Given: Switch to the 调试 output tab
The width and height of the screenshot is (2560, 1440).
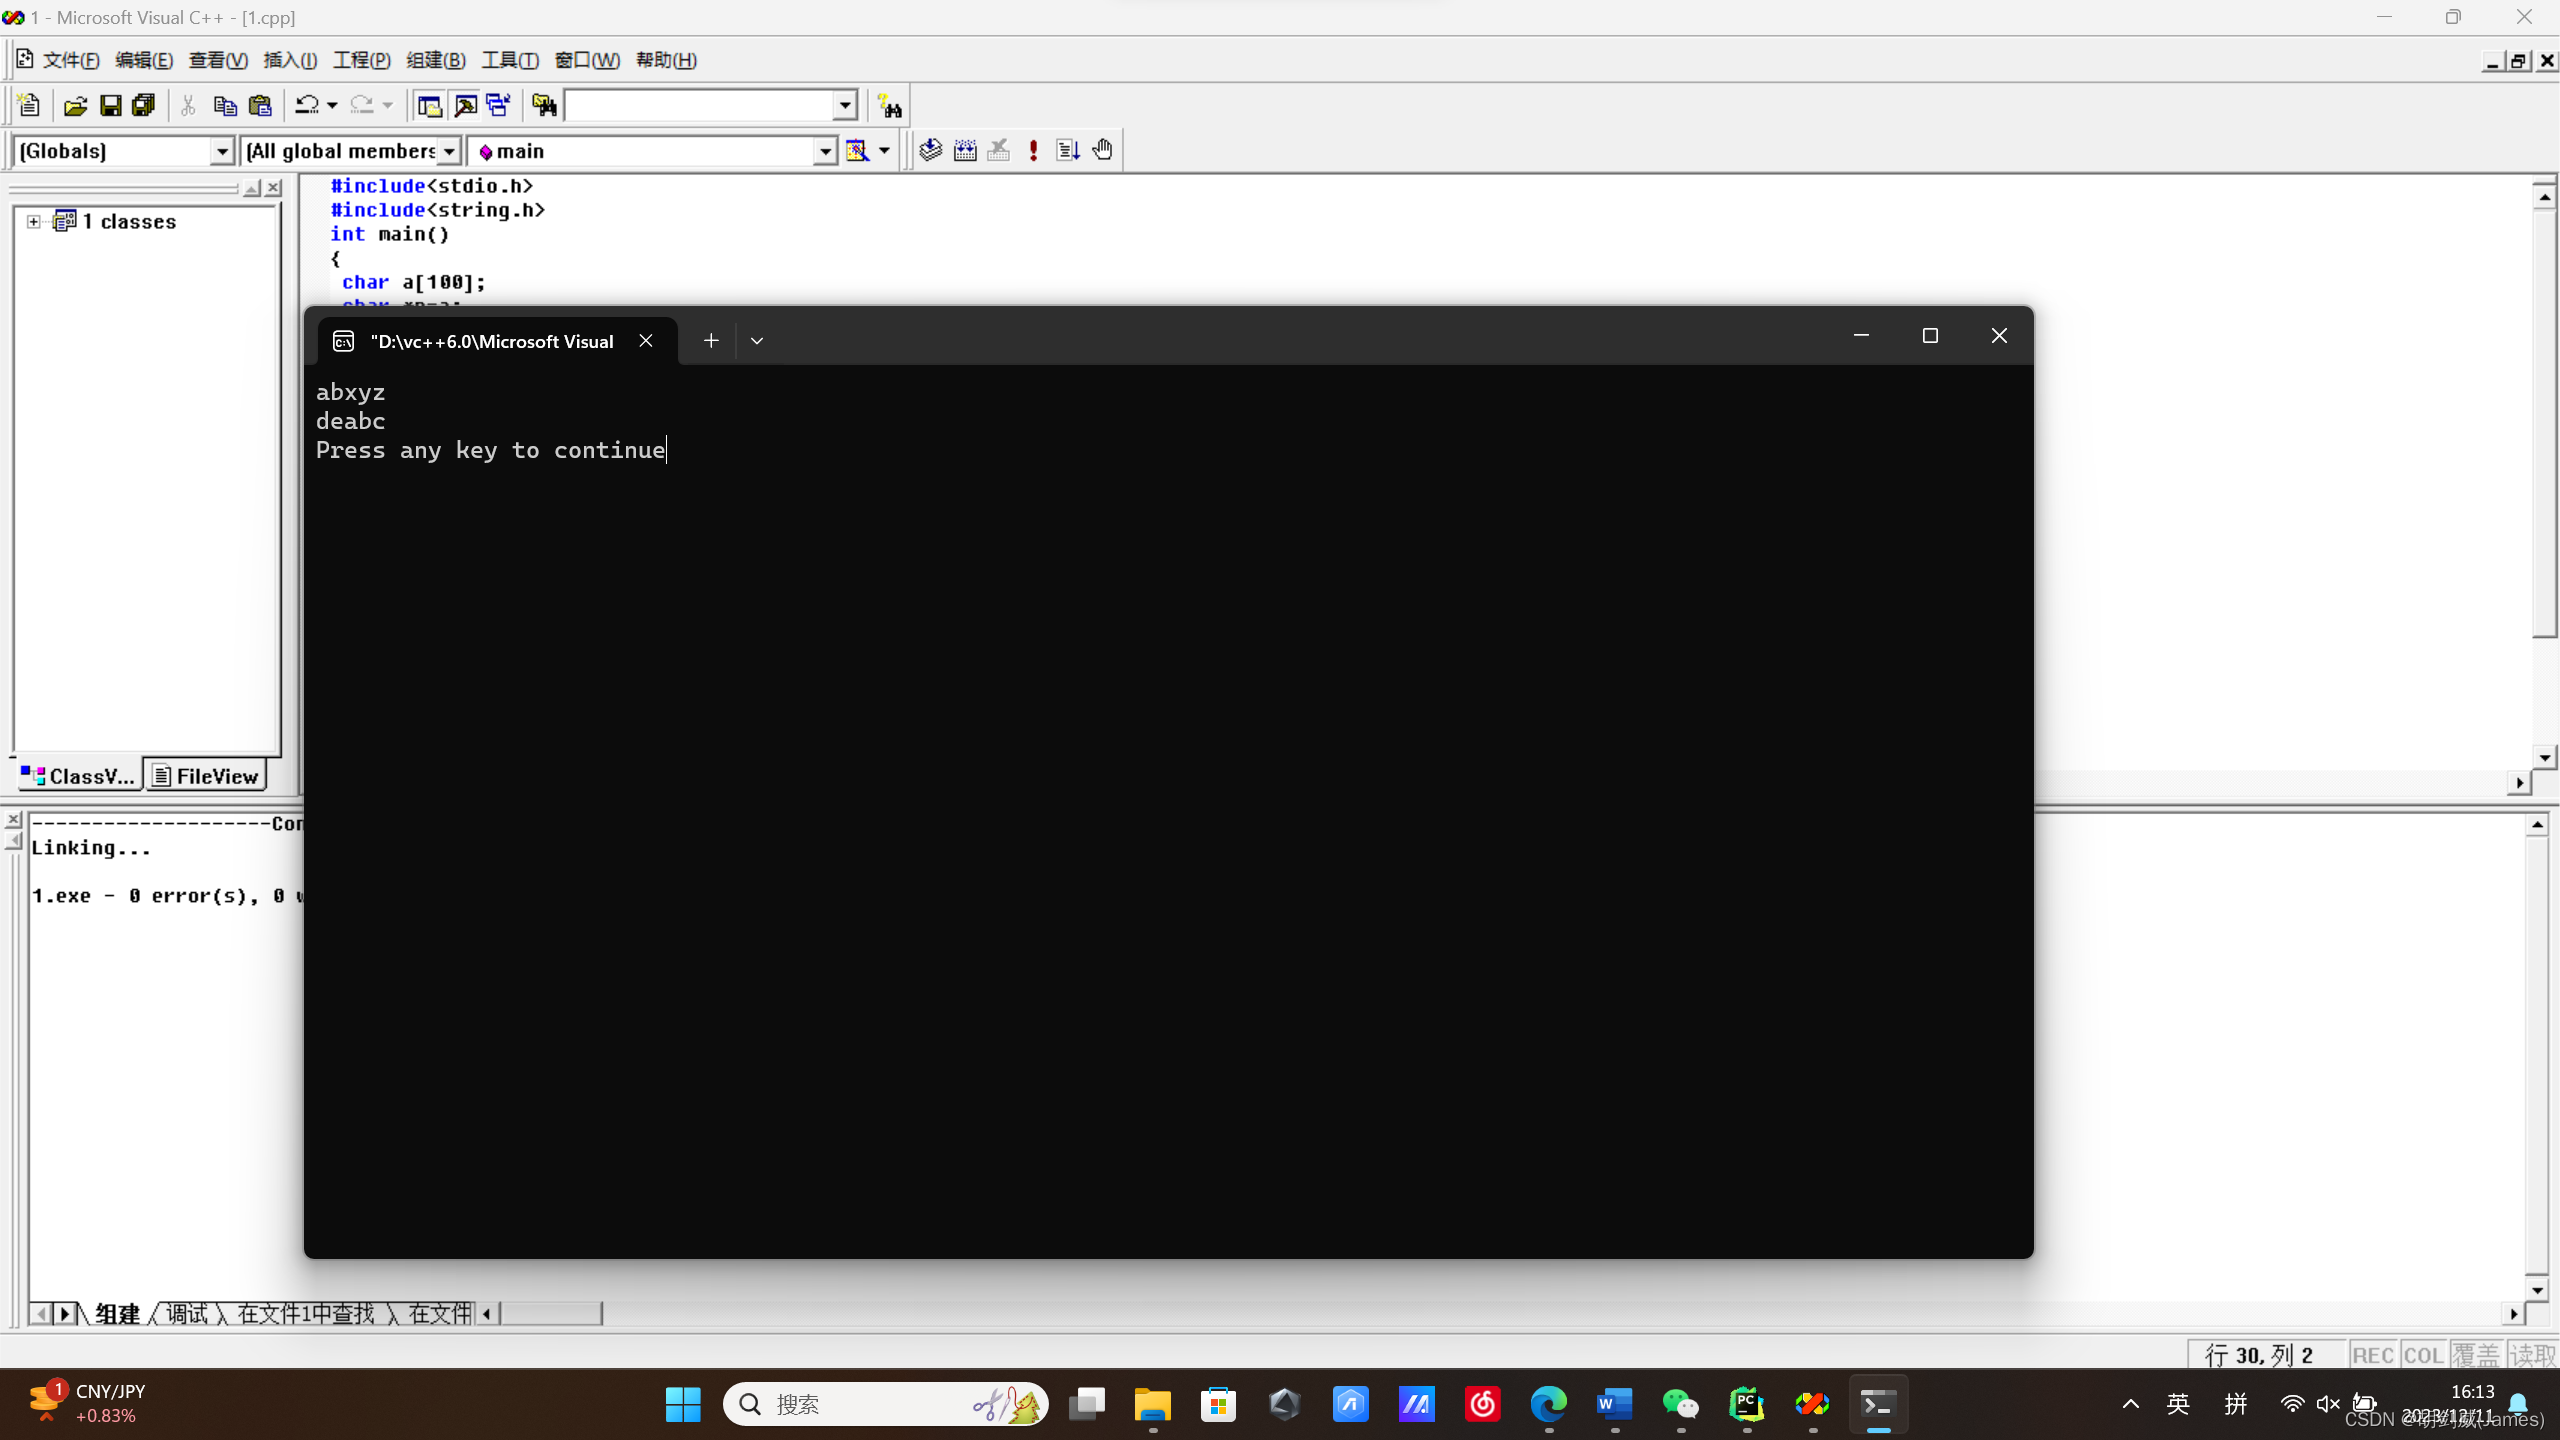Looking at the screenshot, I should [x=187, y=1313].
